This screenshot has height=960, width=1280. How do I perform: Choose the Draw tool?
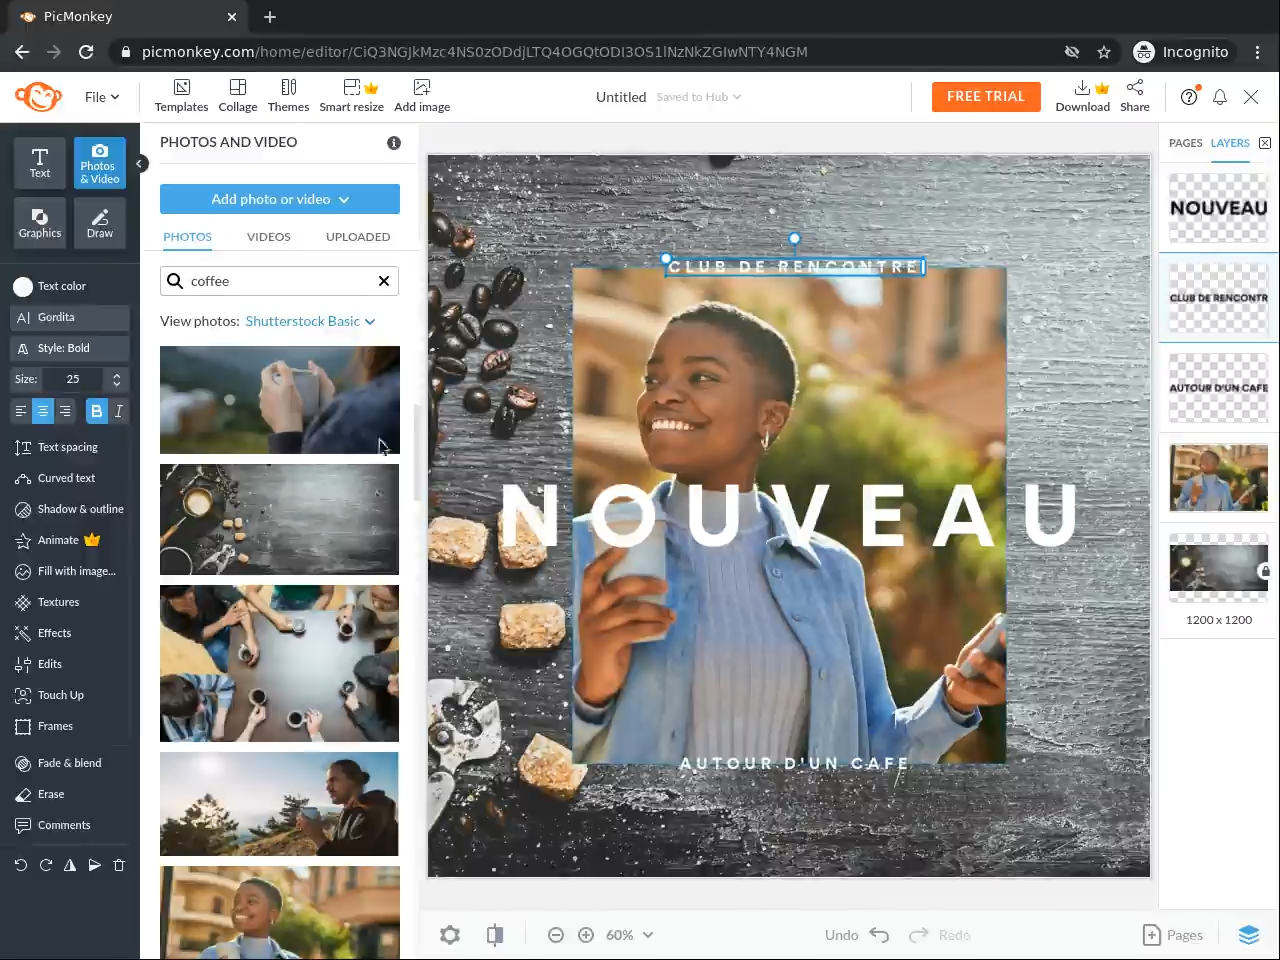[x=100, y=222]
